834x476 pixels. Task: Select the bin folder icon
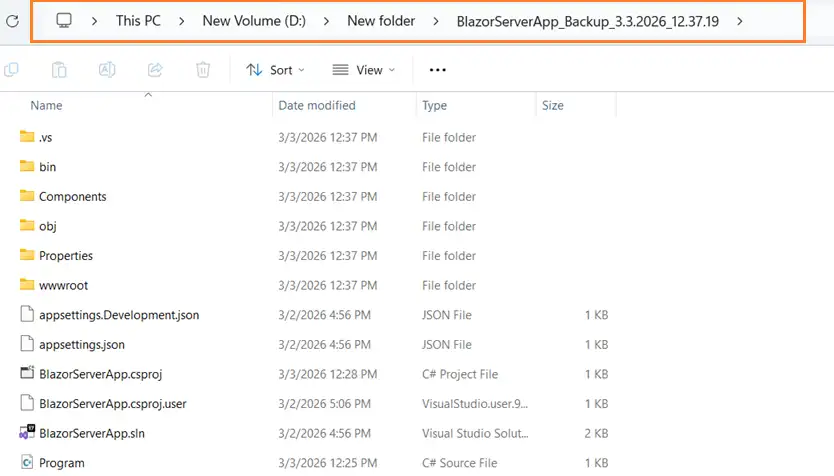[x=27, y=166]
